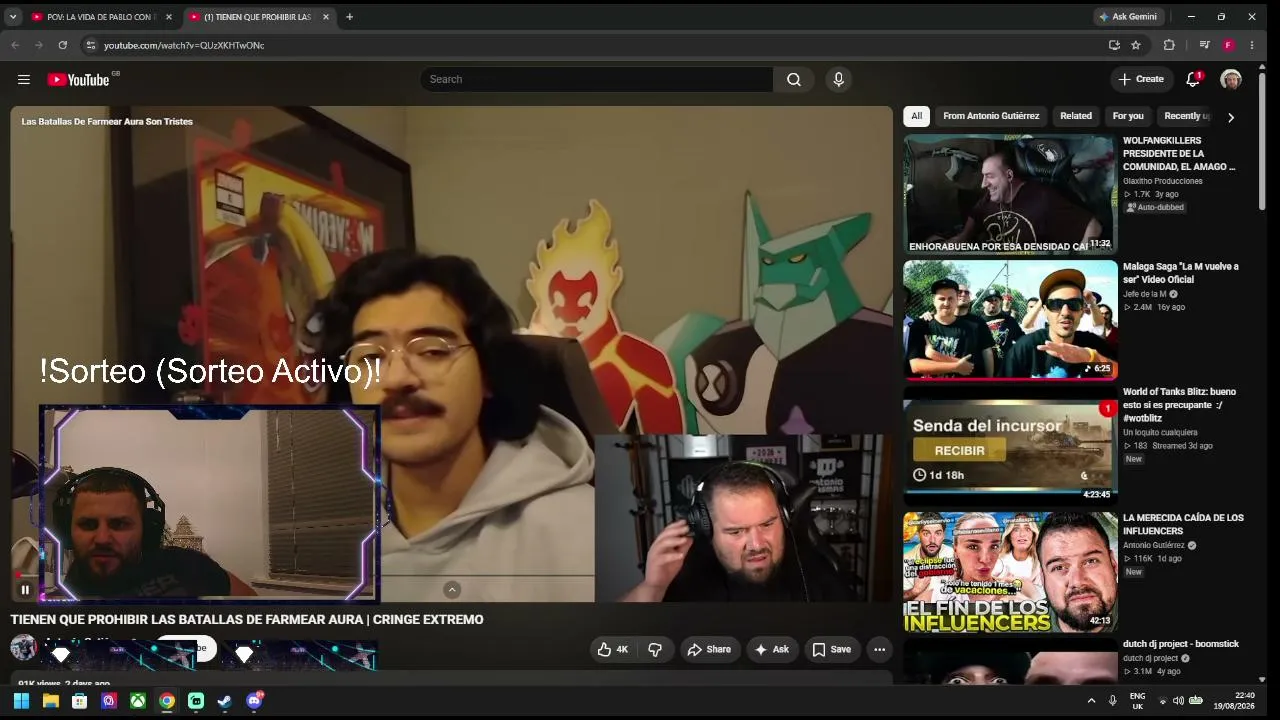Share the video

[709, 650]
